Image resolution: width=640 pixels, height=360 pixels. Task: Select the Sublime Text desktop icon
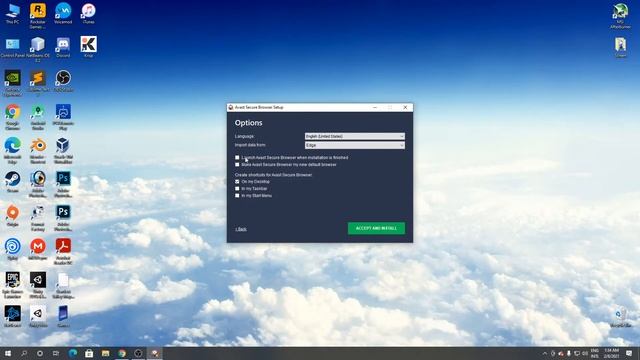(x=38, y=83)
